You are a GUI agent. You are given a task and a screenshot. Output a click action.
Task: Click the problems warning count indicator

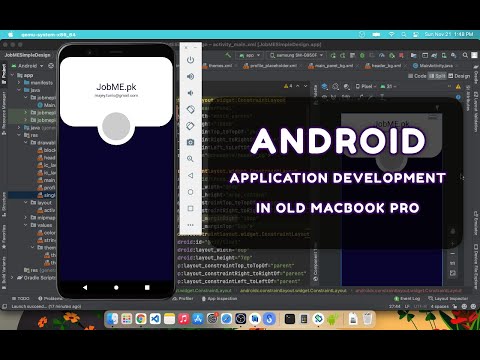(288, 86)
